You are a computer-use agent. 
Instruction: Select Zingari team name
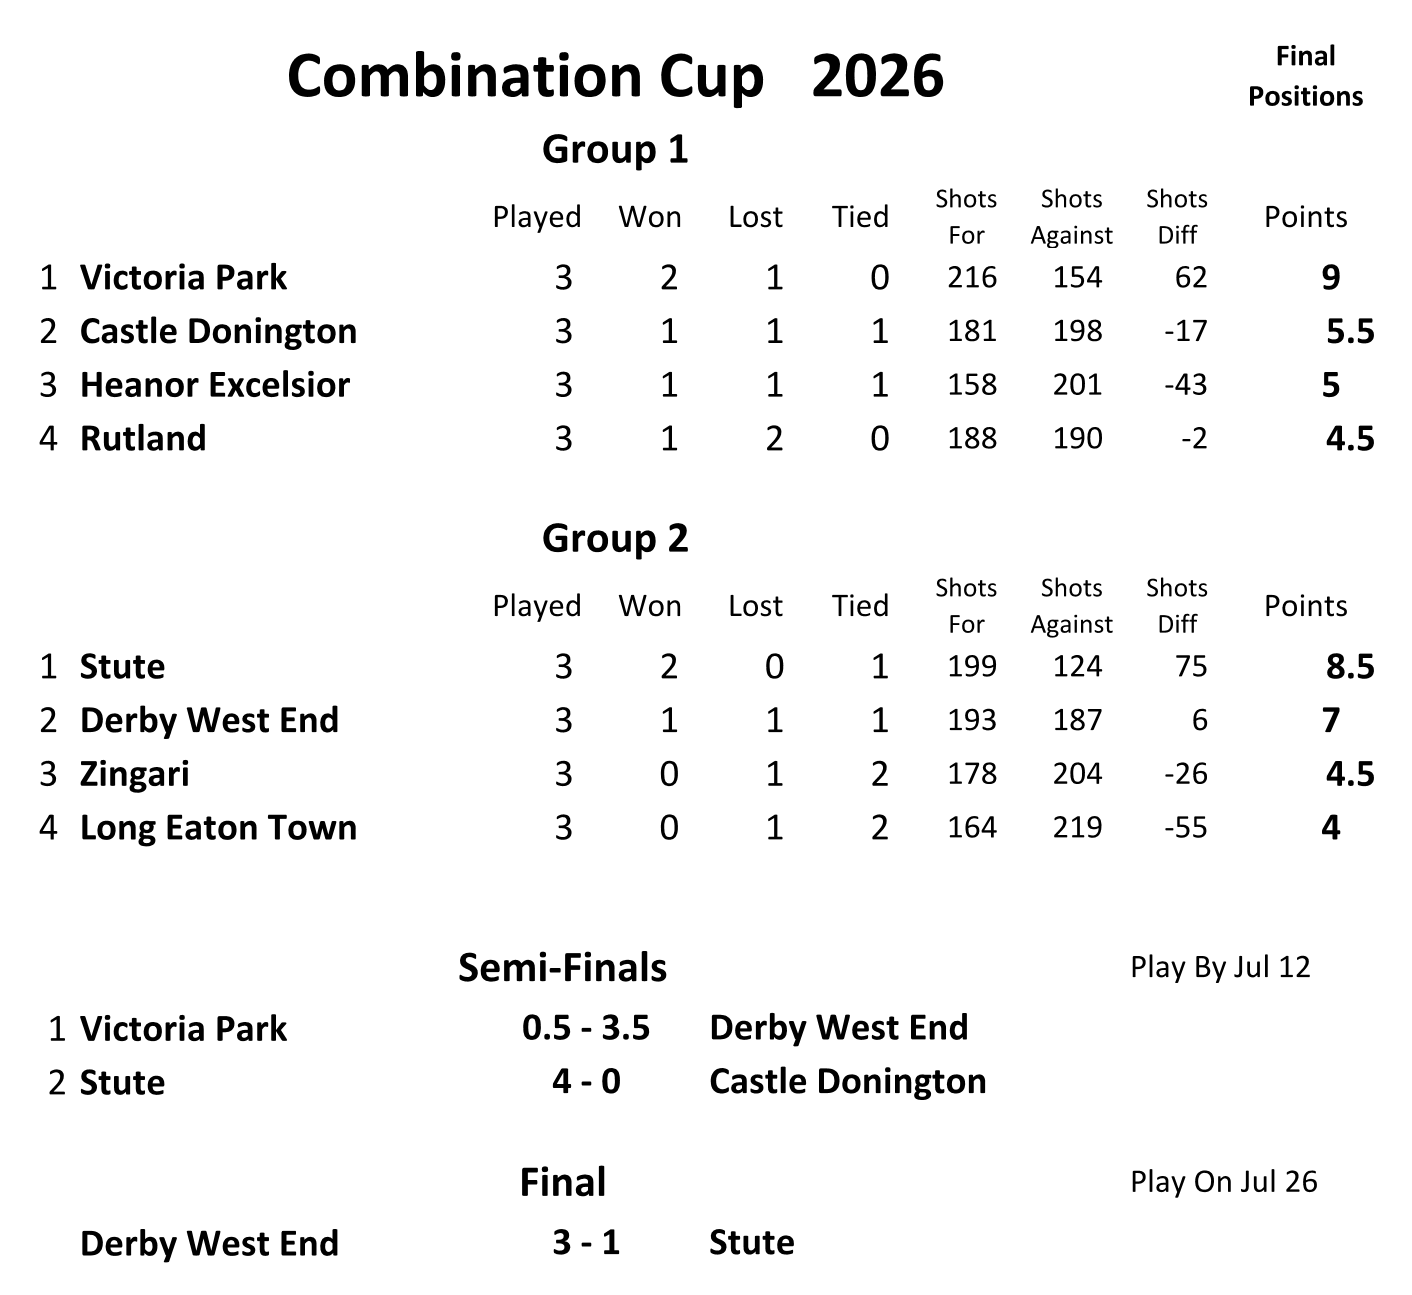pyautogui.click(x=134, y=774)
